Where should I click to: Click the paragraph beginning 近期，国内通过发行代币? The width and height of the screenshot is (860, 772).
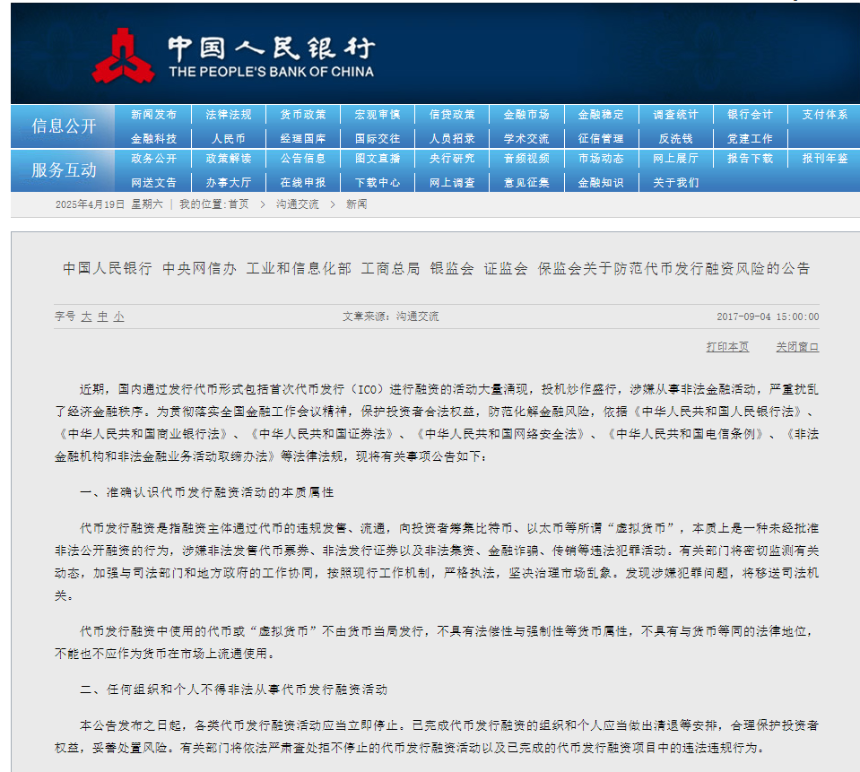click(437, 423)
